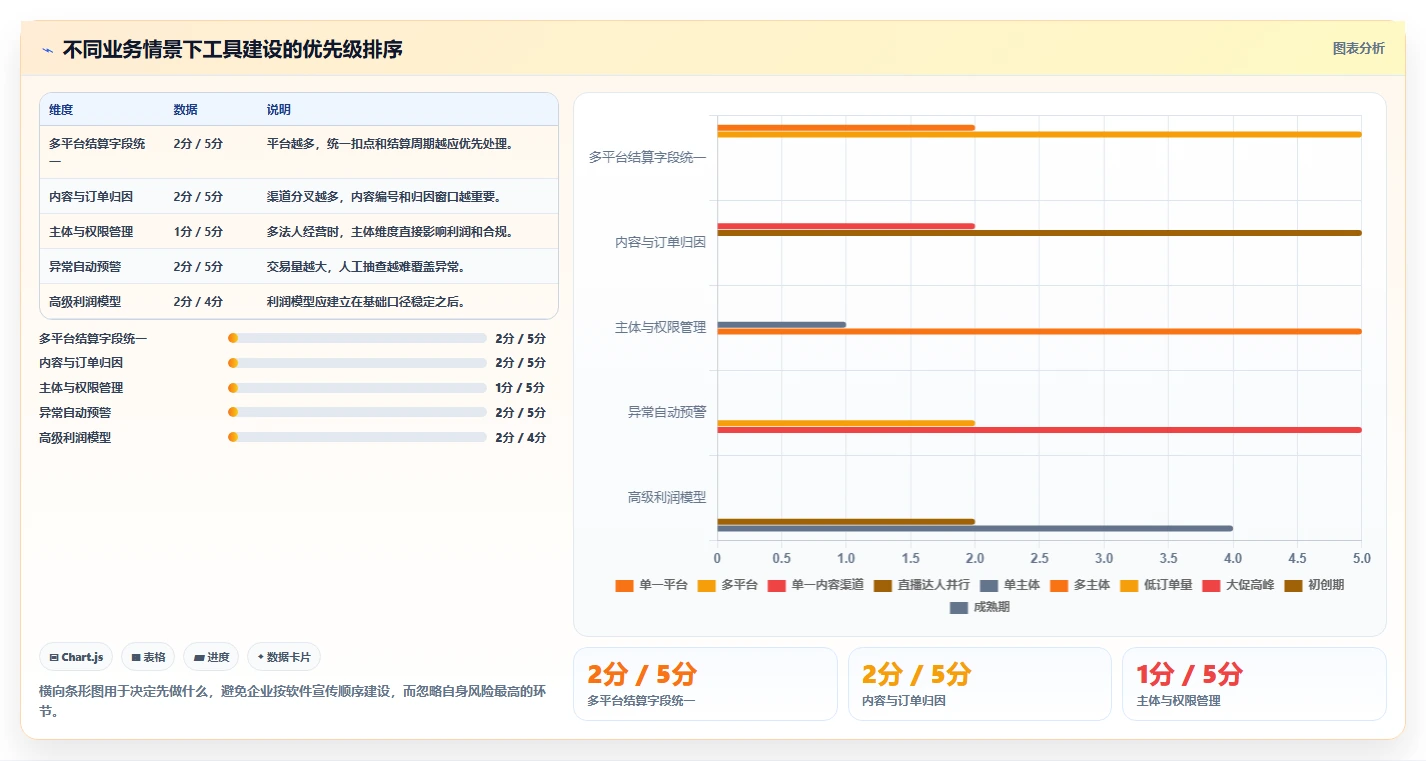Click the description 多法人经营时，主体维度直接影响利润和合规。
The height and width of the screenshot is (761, 1426).
pos(390,231)
